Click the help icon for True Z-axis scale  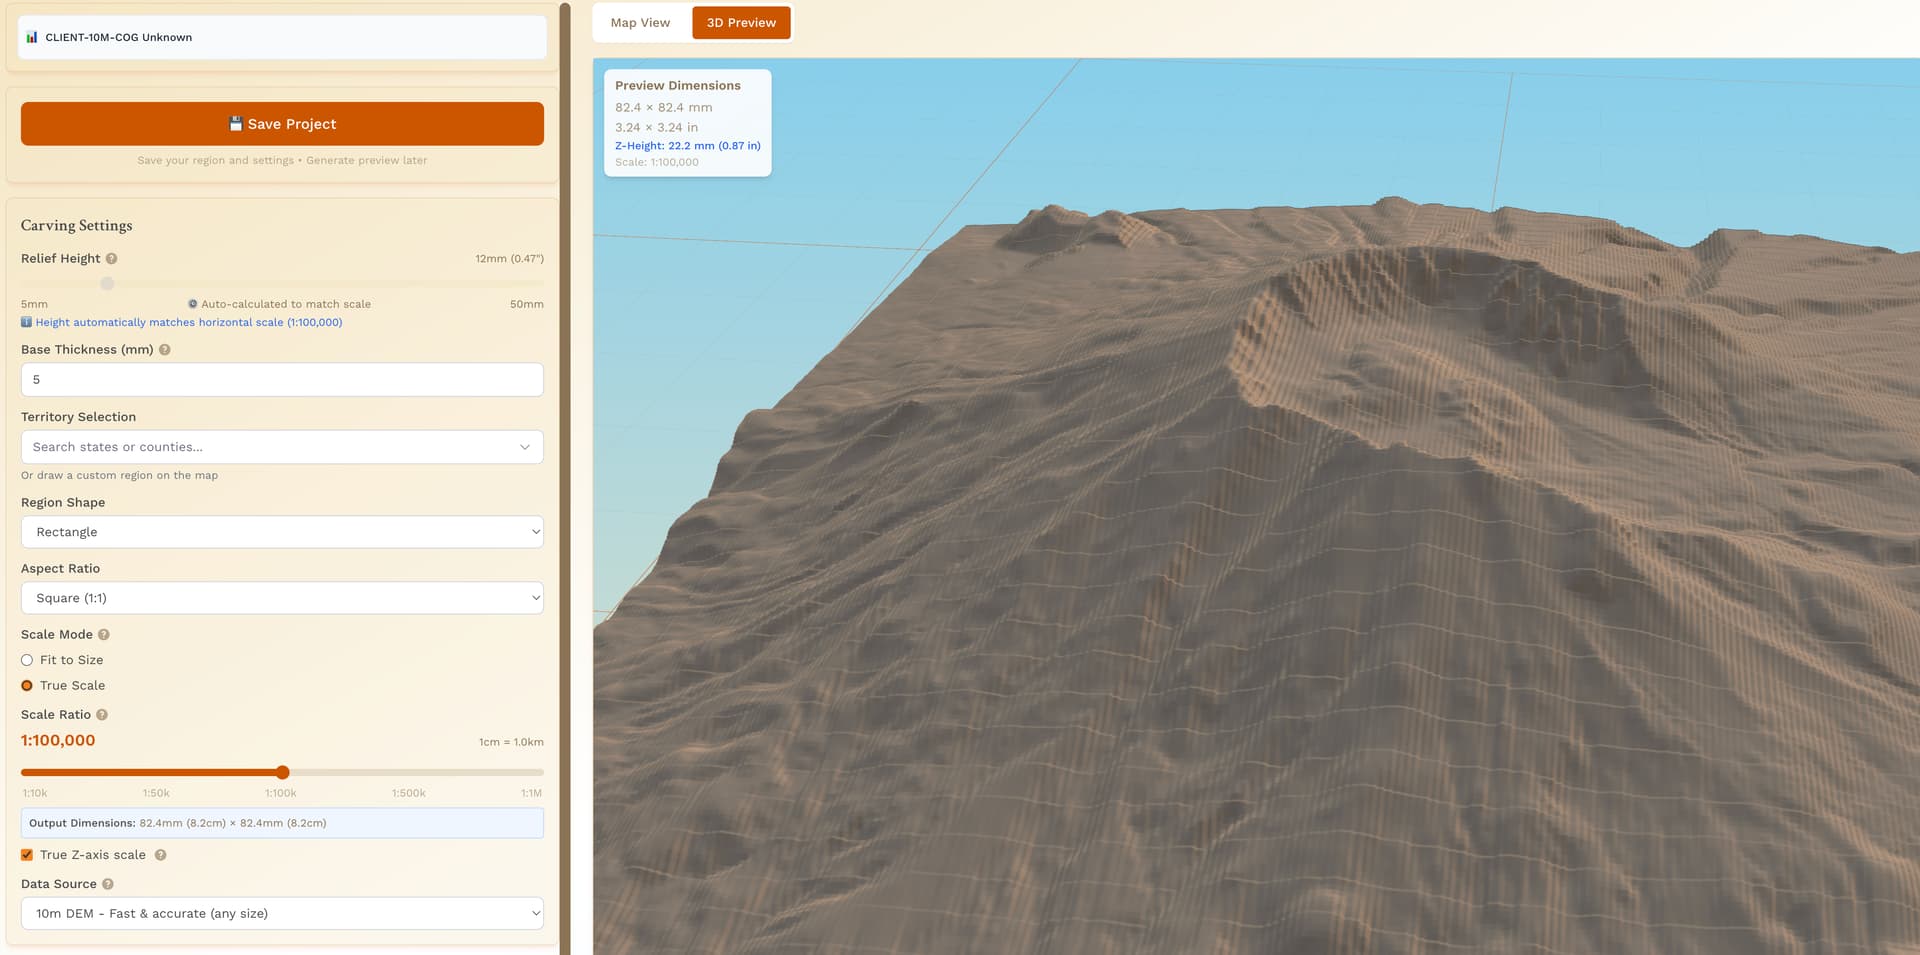161,855
